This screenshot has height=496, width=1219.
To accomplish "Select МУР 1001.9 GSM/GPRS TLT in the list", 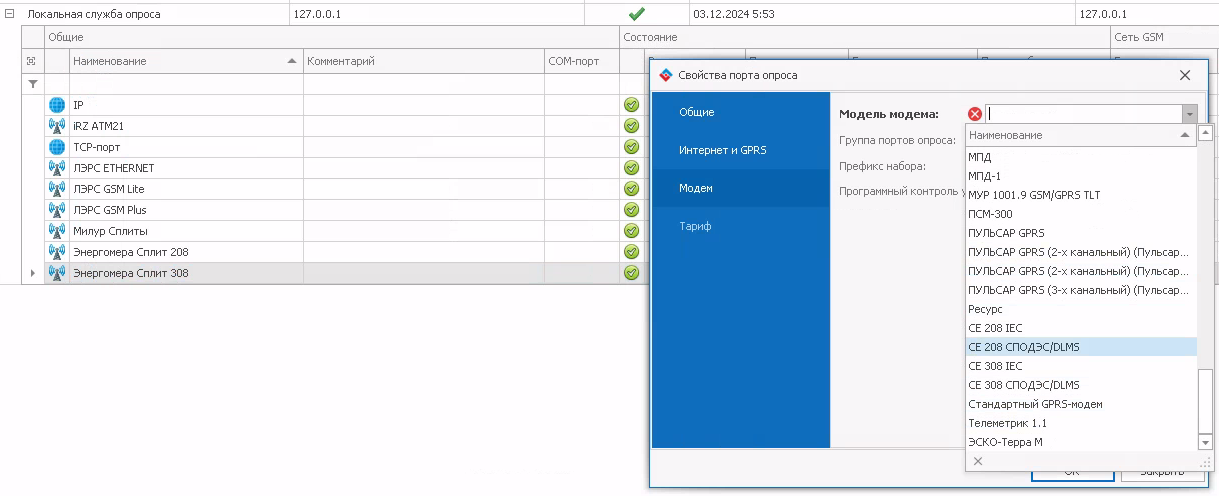I will [x=1081, y=195].
